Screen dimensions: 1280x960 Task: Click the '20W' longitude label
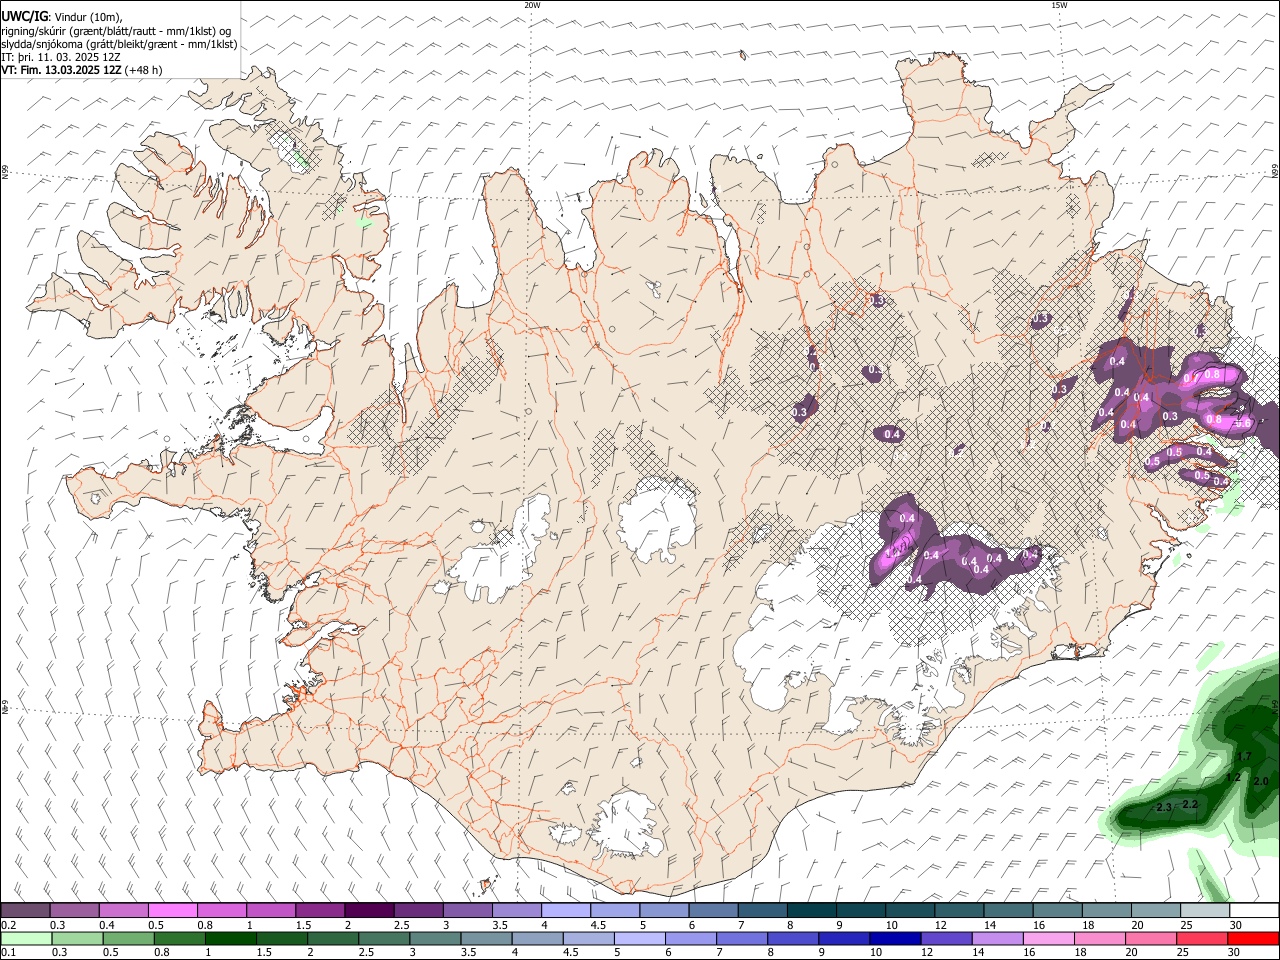(x=532, y=5)
